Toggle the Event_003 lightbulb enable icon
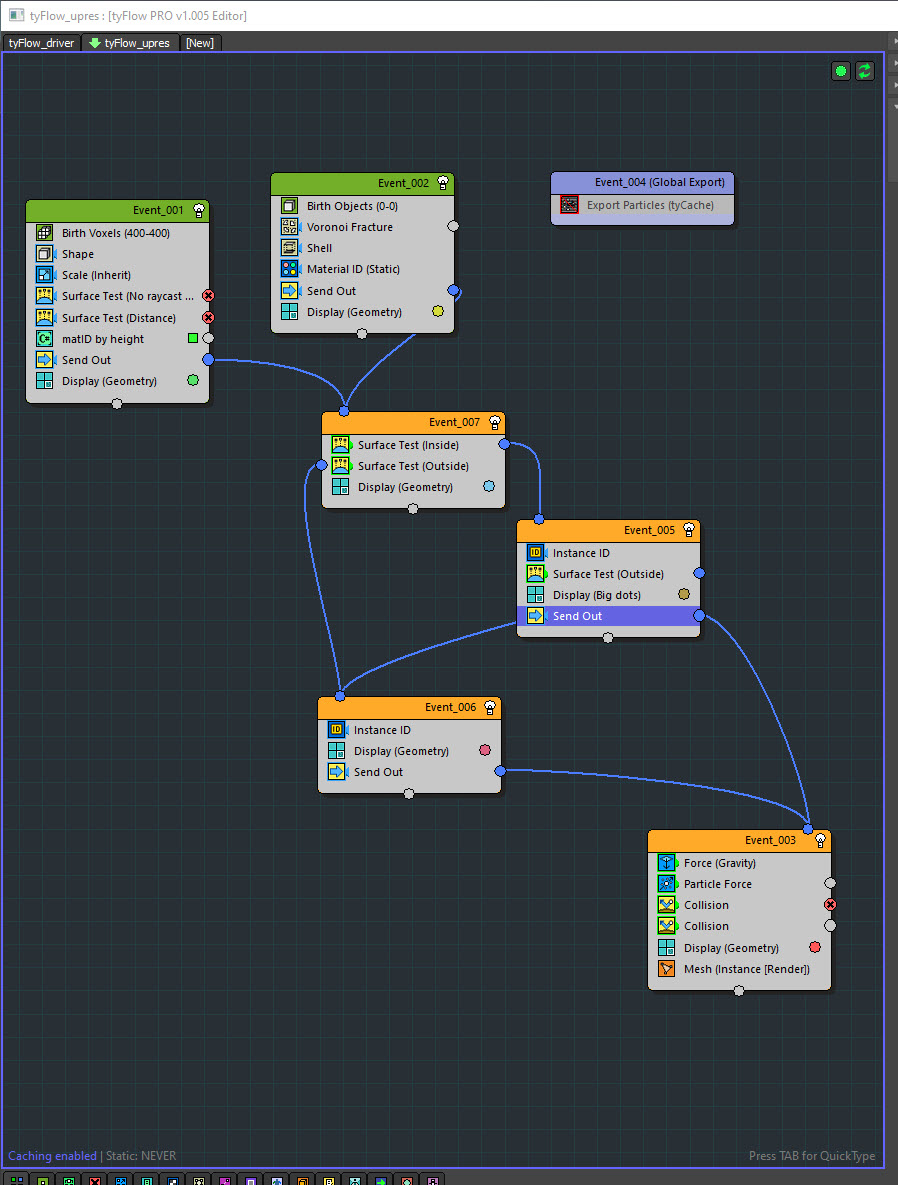The image size is (898, 1185). (x=820, y=840)
